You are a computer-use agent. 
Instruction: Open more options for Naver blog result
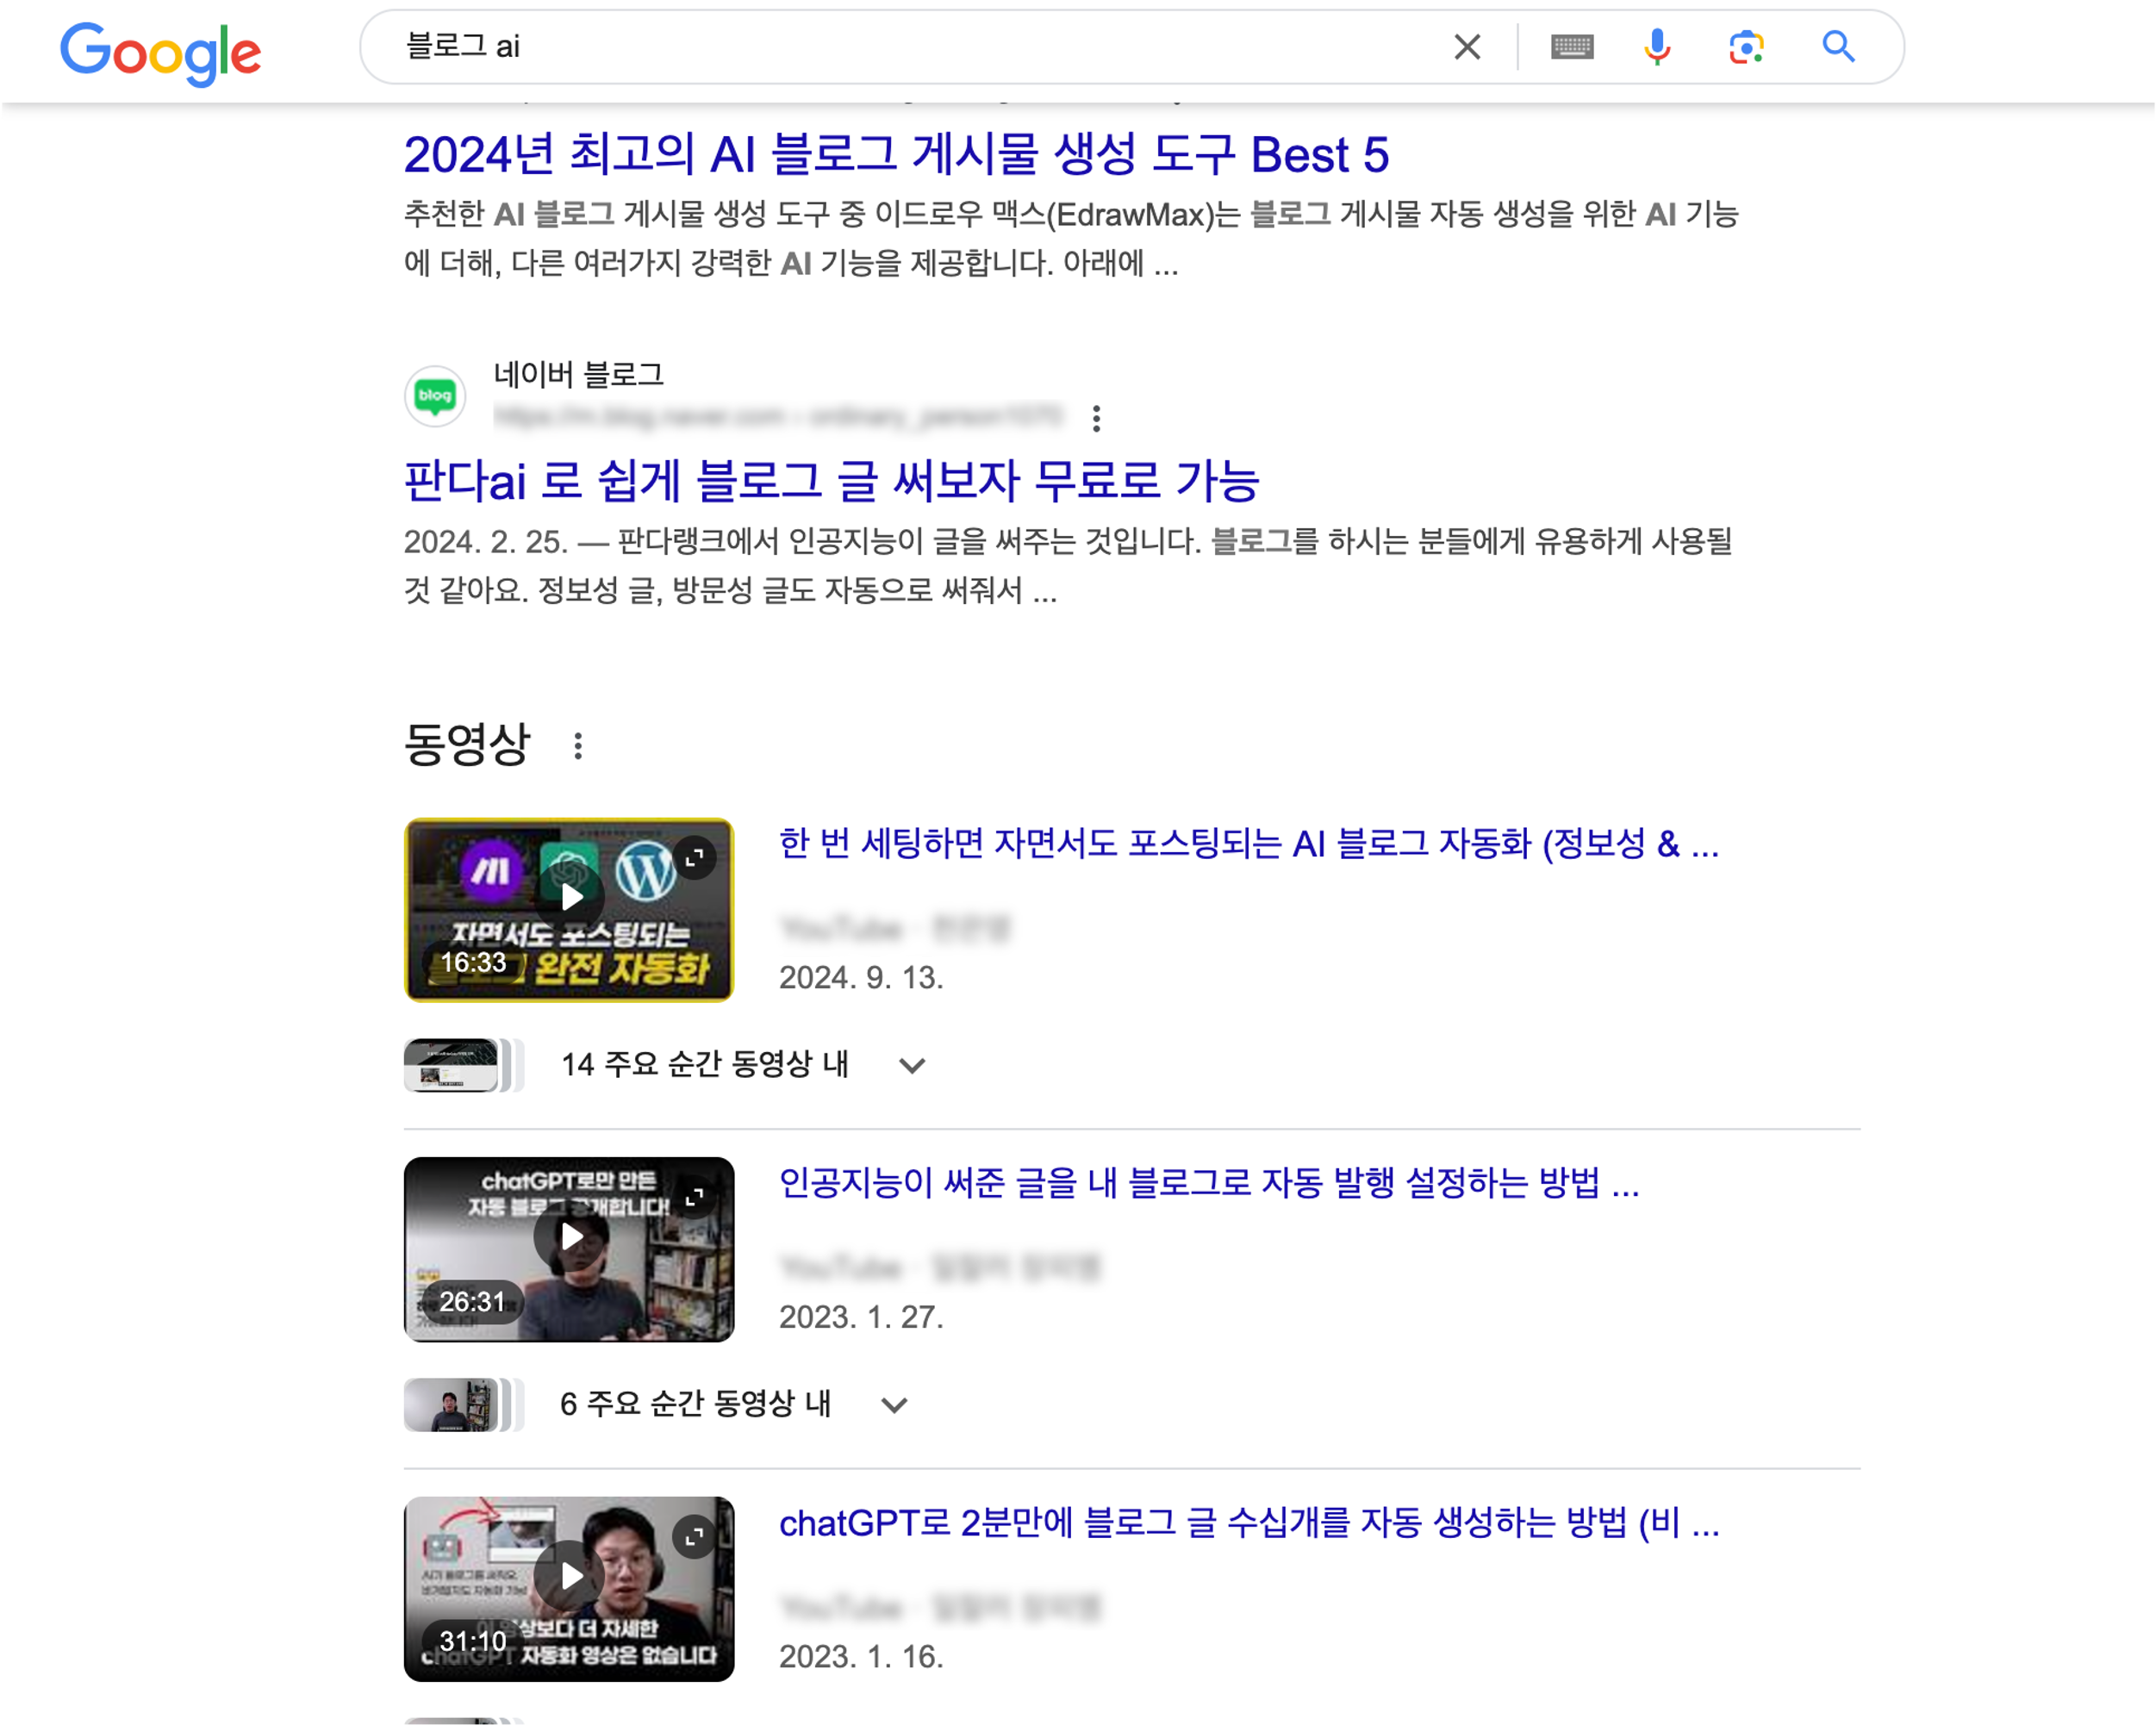(x=1096, y=418)
